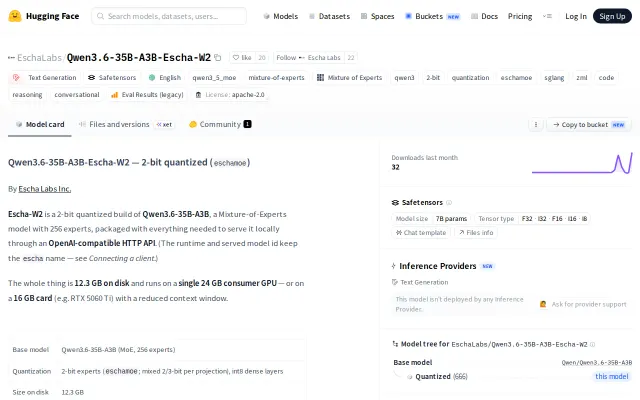Select the English language tag
The width and height of the screenshot is (640, 400).
pyautogui.click(x=165, y=78)
